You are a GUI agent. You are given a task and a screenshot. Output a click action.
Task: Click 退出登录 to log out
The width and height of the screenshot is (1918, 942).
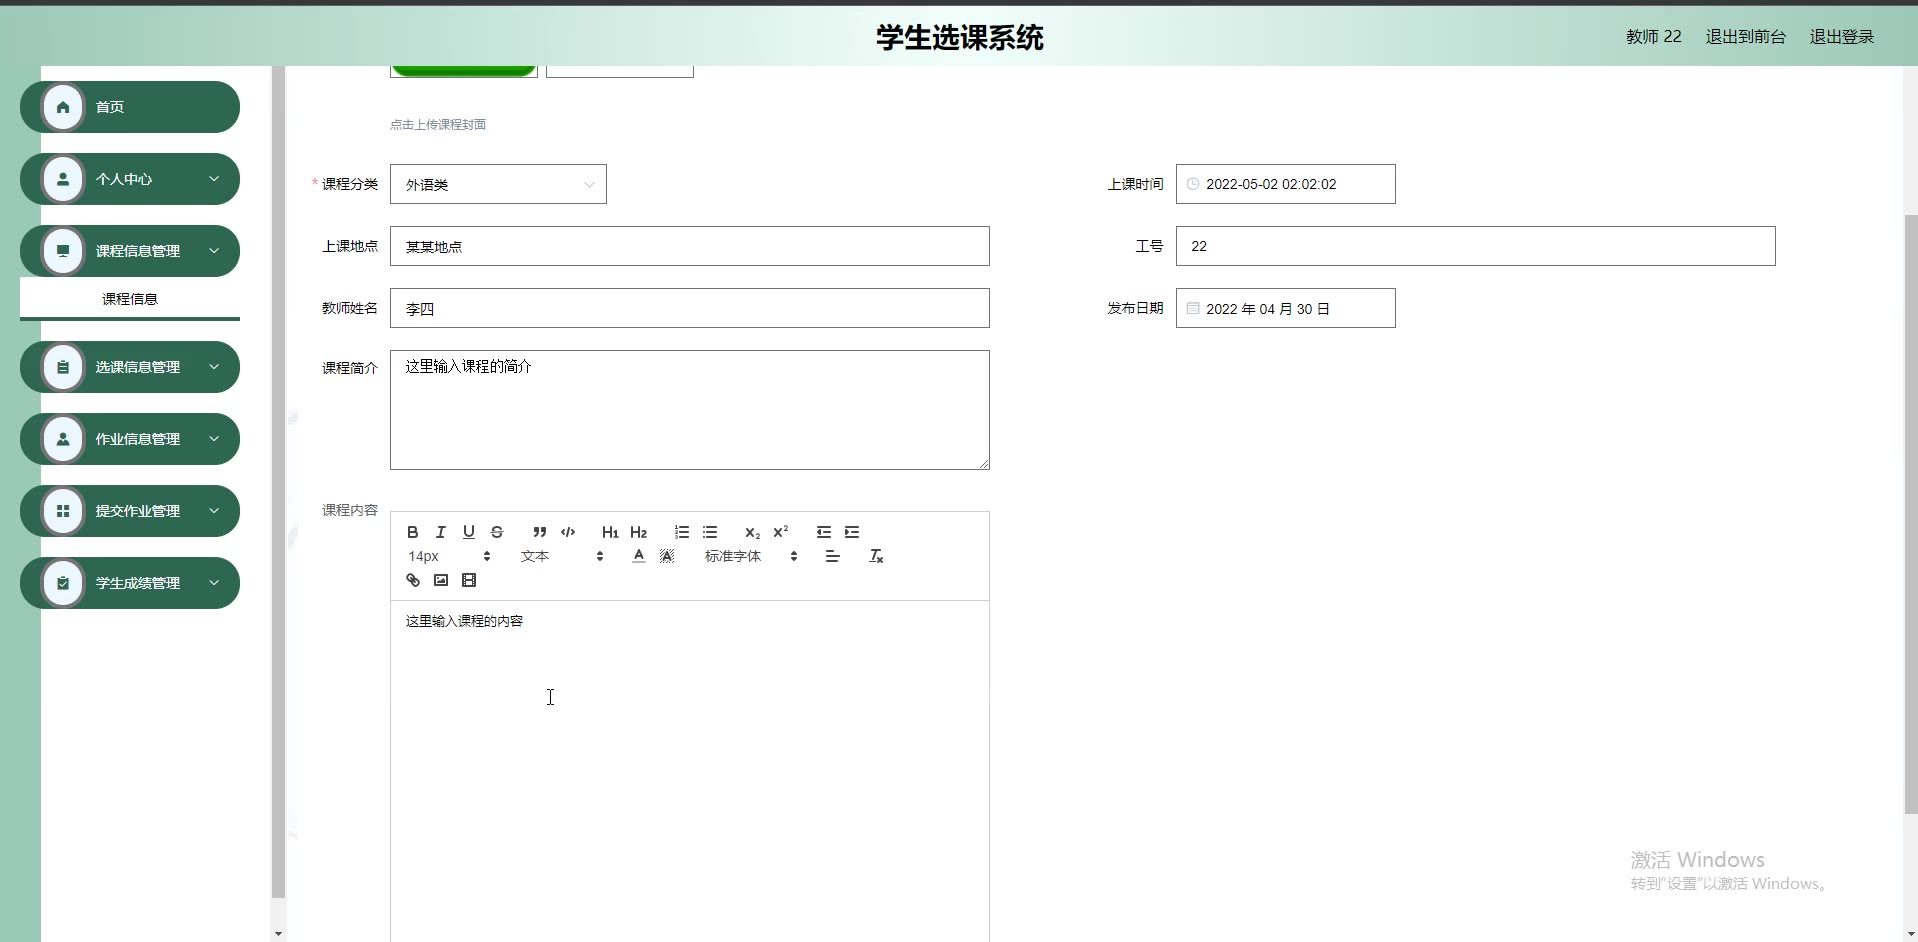click(x=1841, y=37)
